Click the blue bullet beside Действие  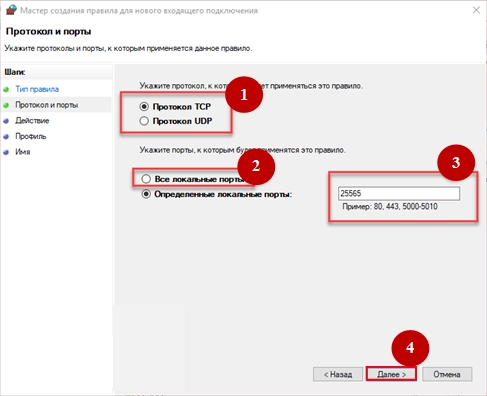tap(6, 121)
